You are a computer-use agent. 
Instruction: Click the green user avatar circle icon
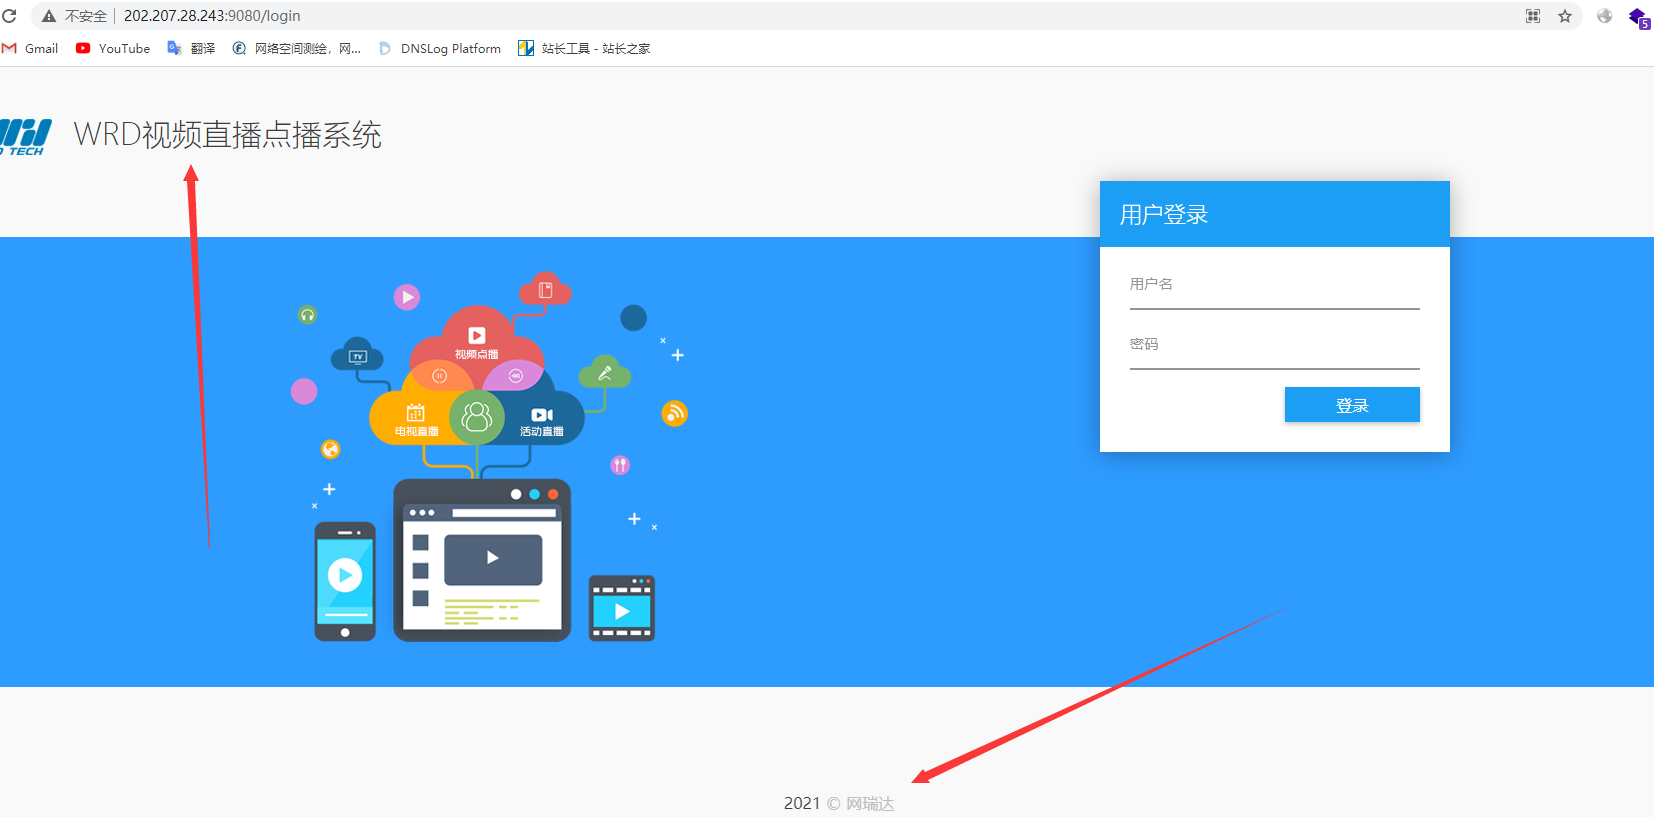click(477, 417)
